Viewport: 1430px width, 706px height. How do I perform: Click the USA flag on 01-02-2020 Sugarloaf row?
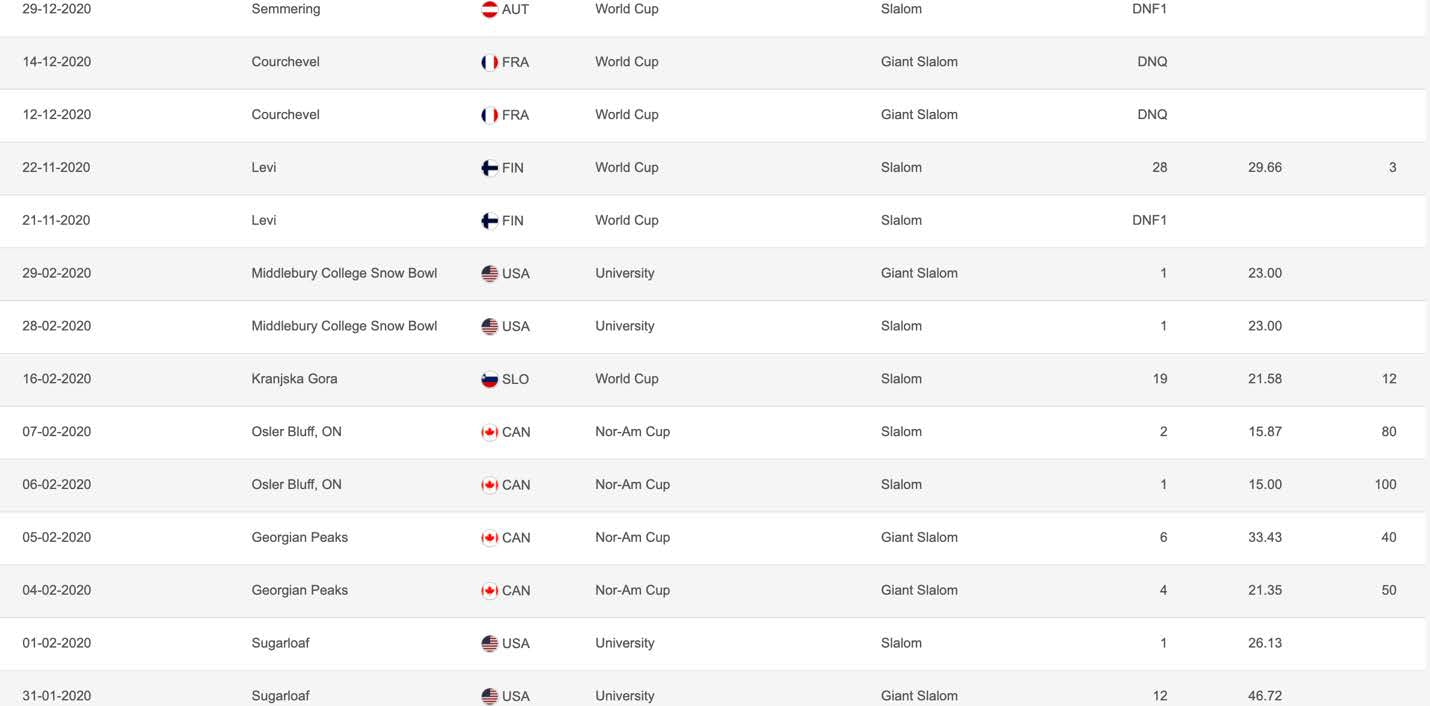pyautogui.click(x=490, y=644)
